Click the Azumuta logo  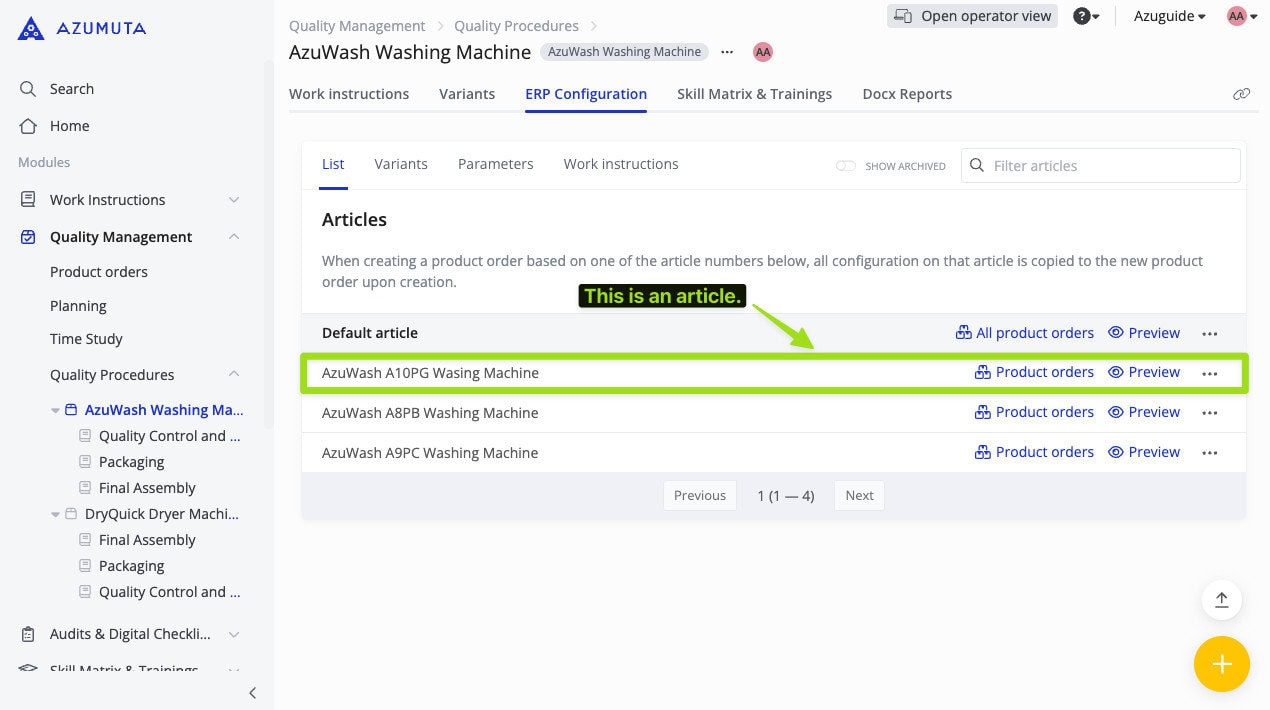click(82, 28)
